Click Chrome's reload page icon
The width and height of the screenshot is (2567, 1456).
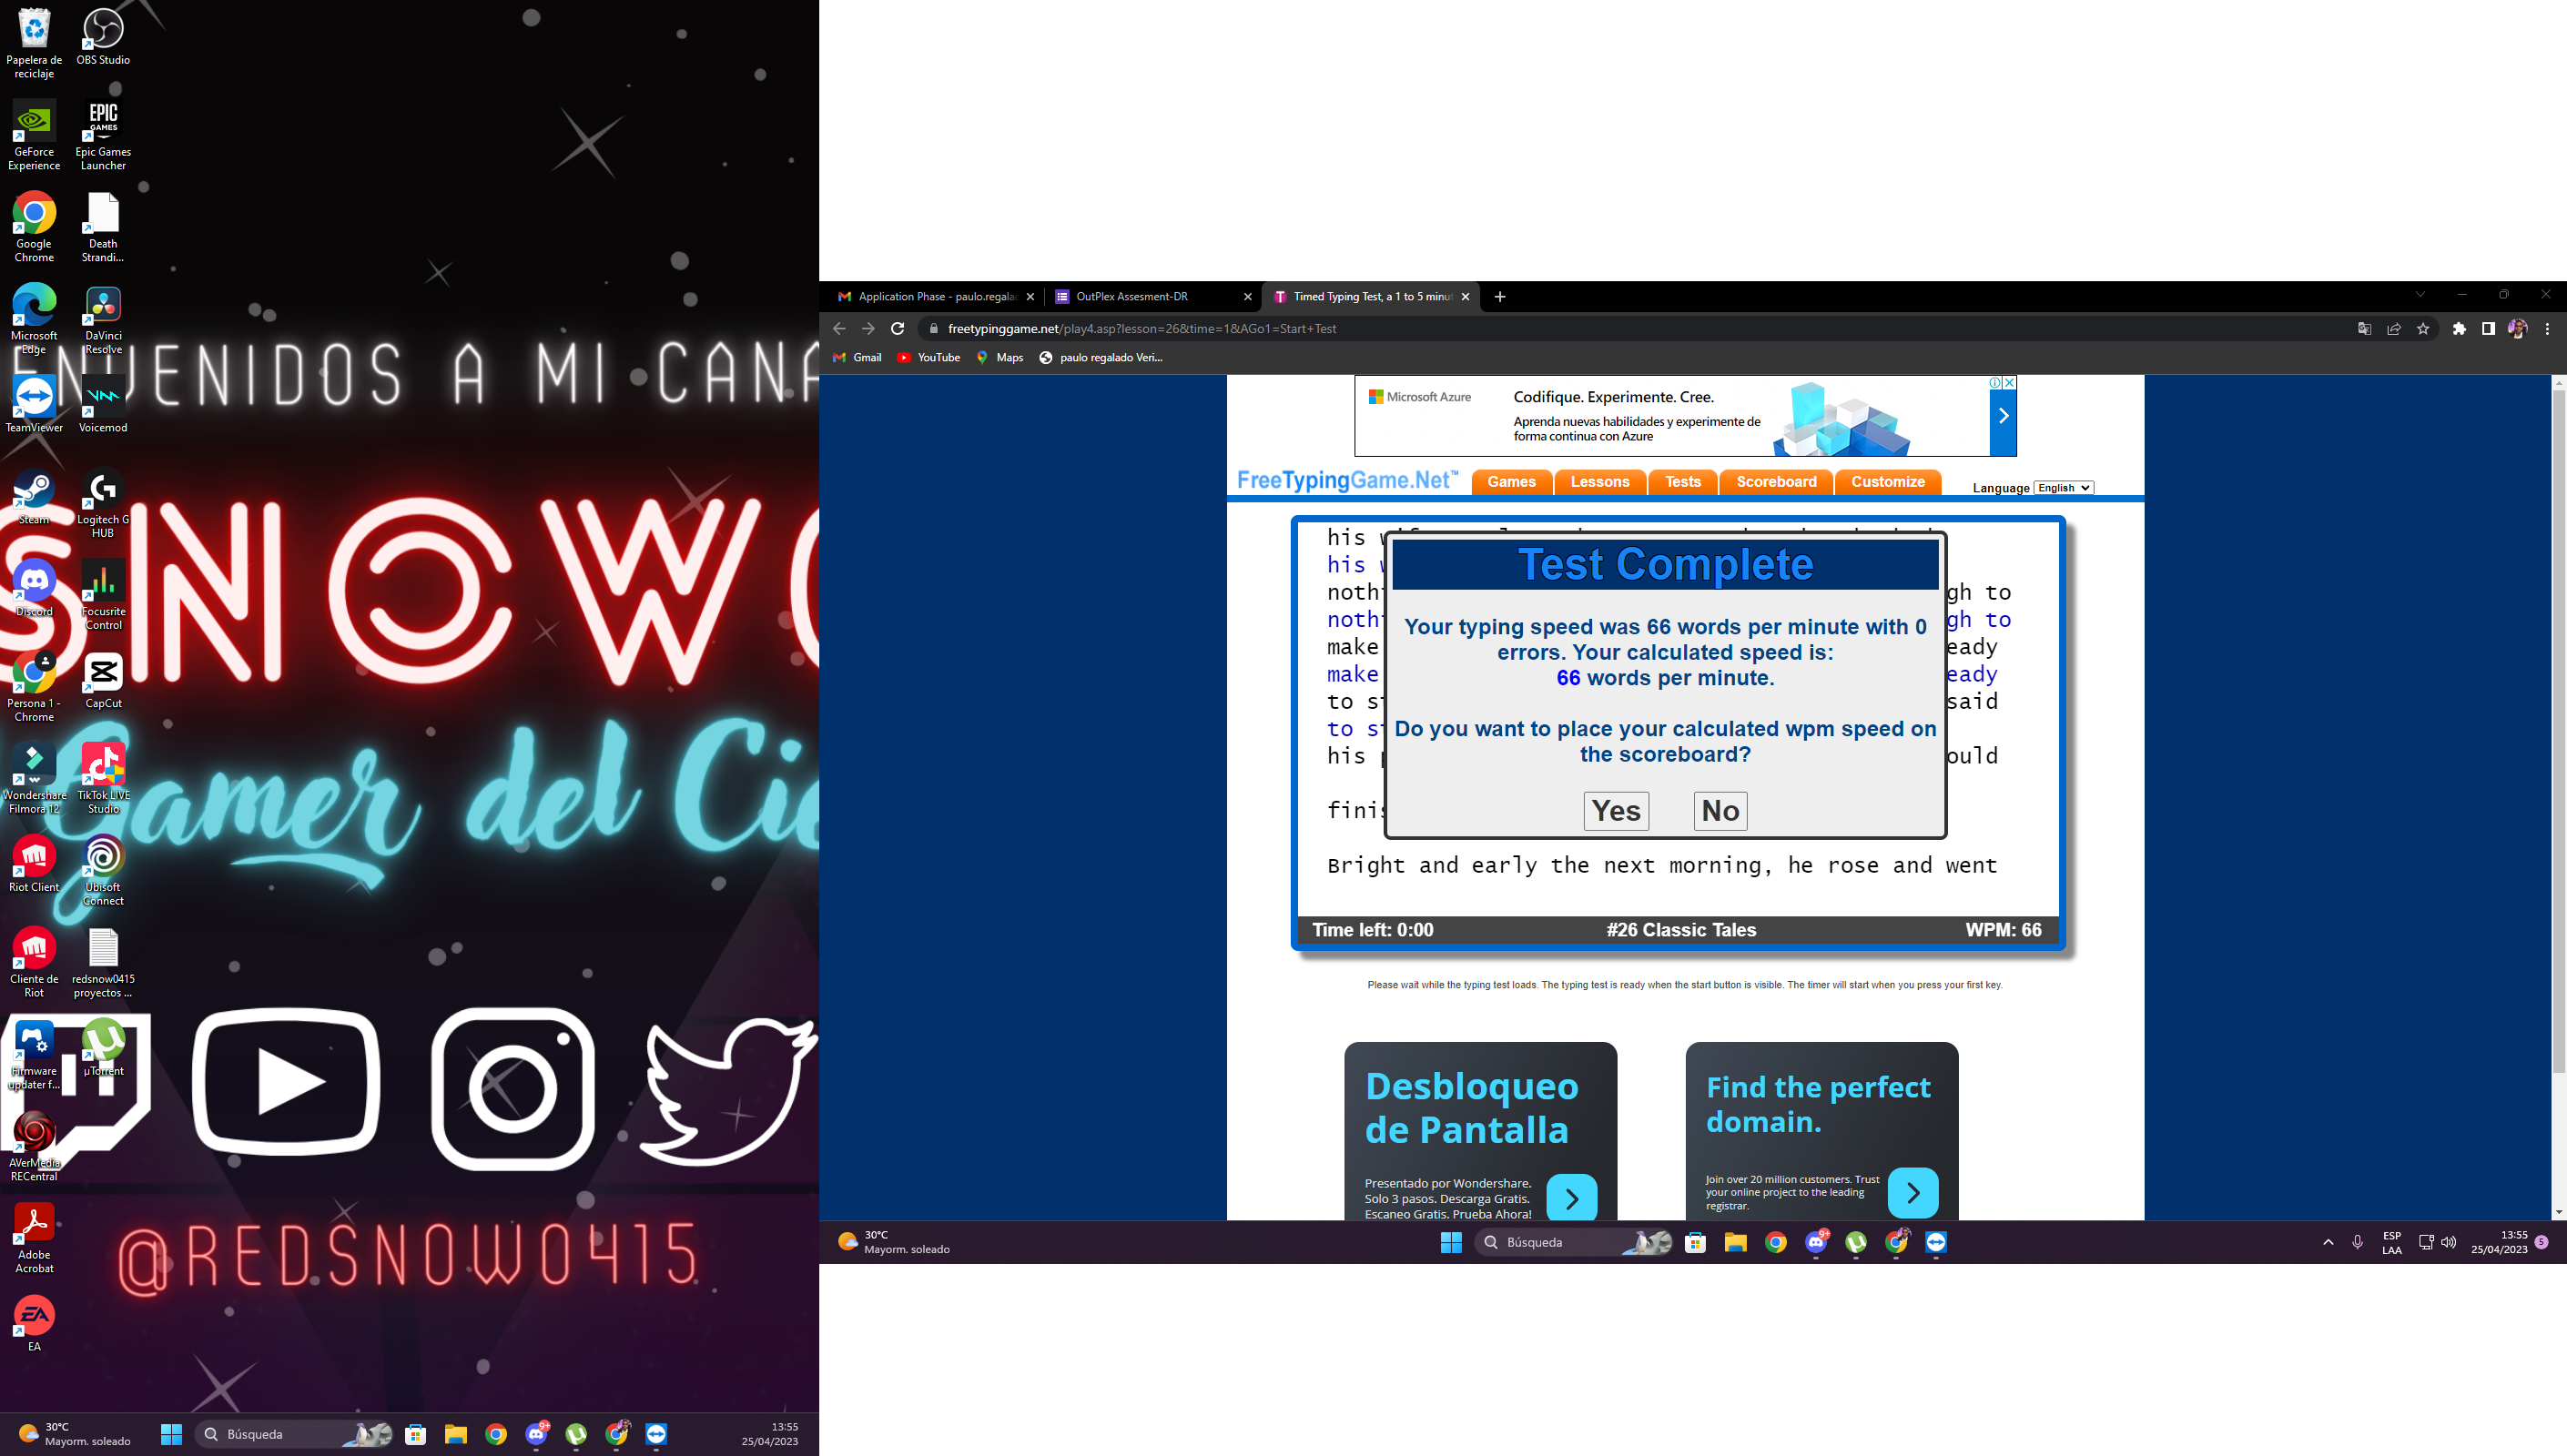tap(897, 329)
